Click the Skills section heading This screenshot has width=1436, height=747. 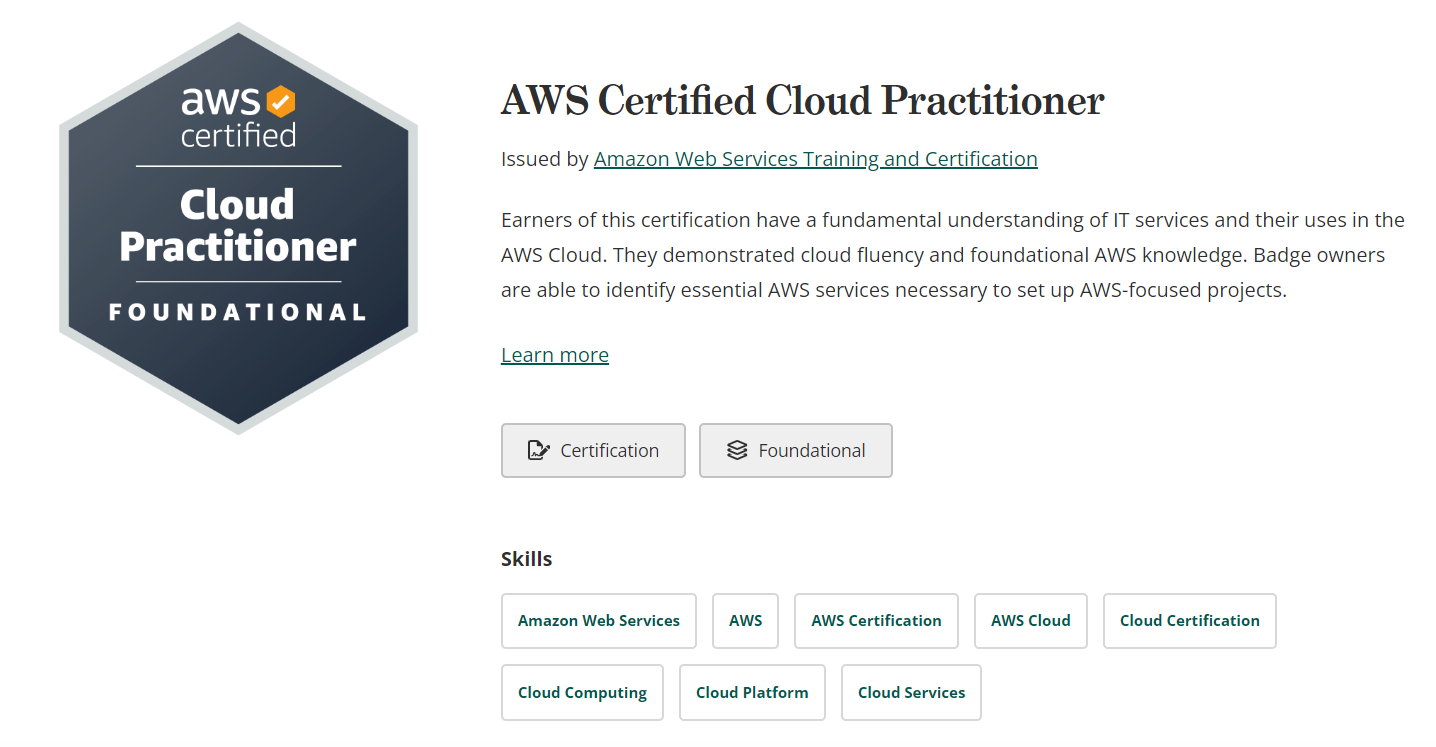527,559
